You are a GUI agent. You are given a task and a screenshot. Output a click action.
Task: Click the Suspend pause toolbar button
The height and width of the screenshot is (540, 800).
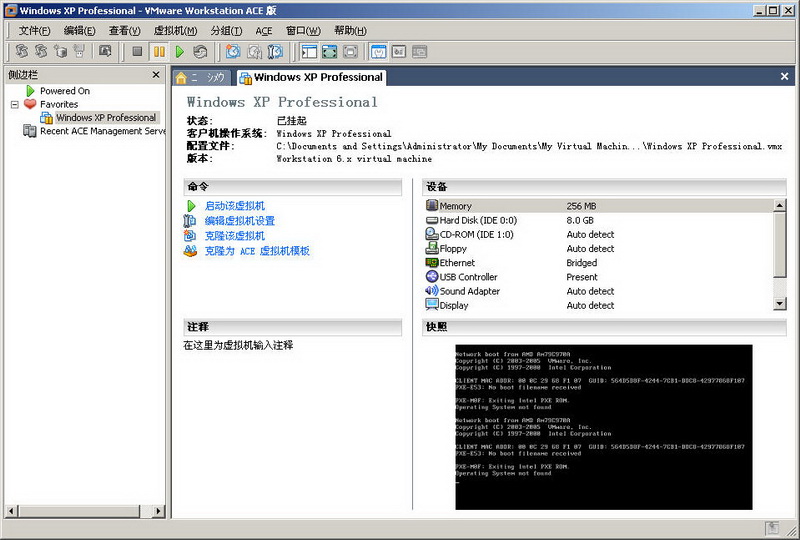159,52
